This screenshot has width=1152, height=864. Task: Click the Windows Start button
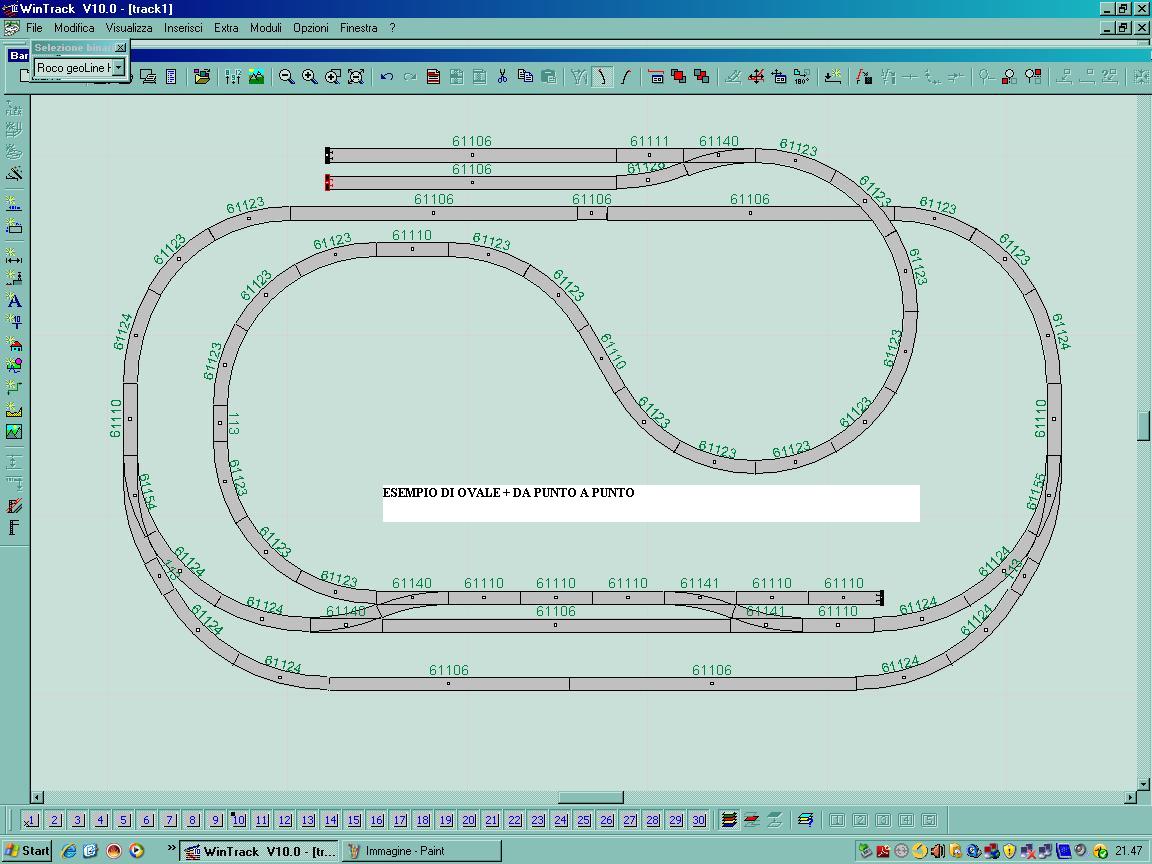pos(26,851)
